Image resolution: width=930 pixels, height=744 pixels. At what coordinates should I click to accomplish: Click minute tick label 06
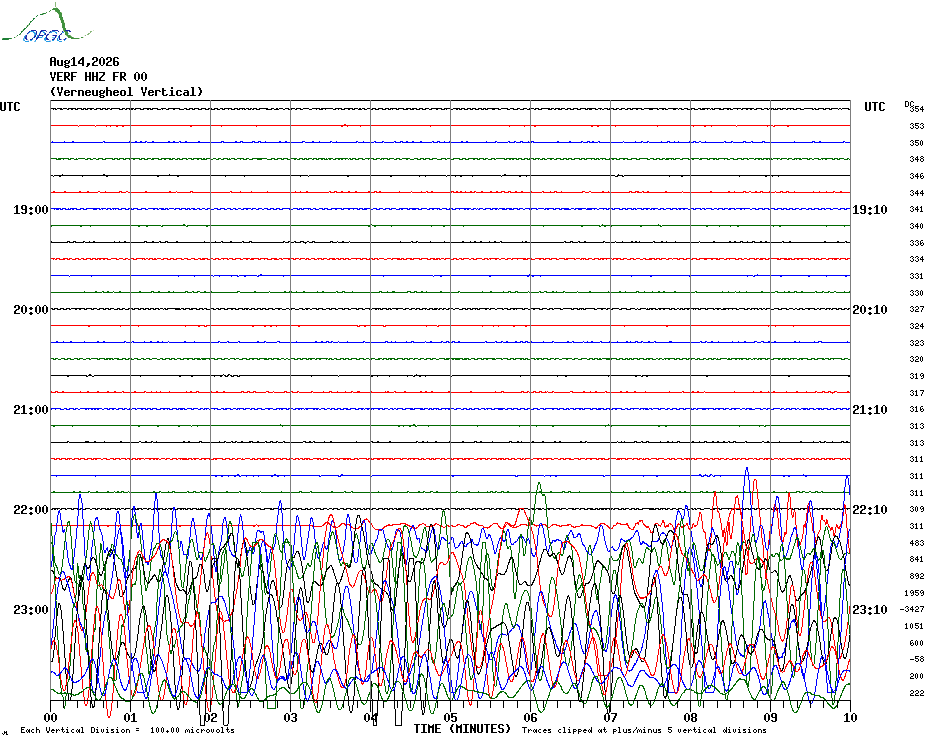pyautogui.click(x=530, y=718)
